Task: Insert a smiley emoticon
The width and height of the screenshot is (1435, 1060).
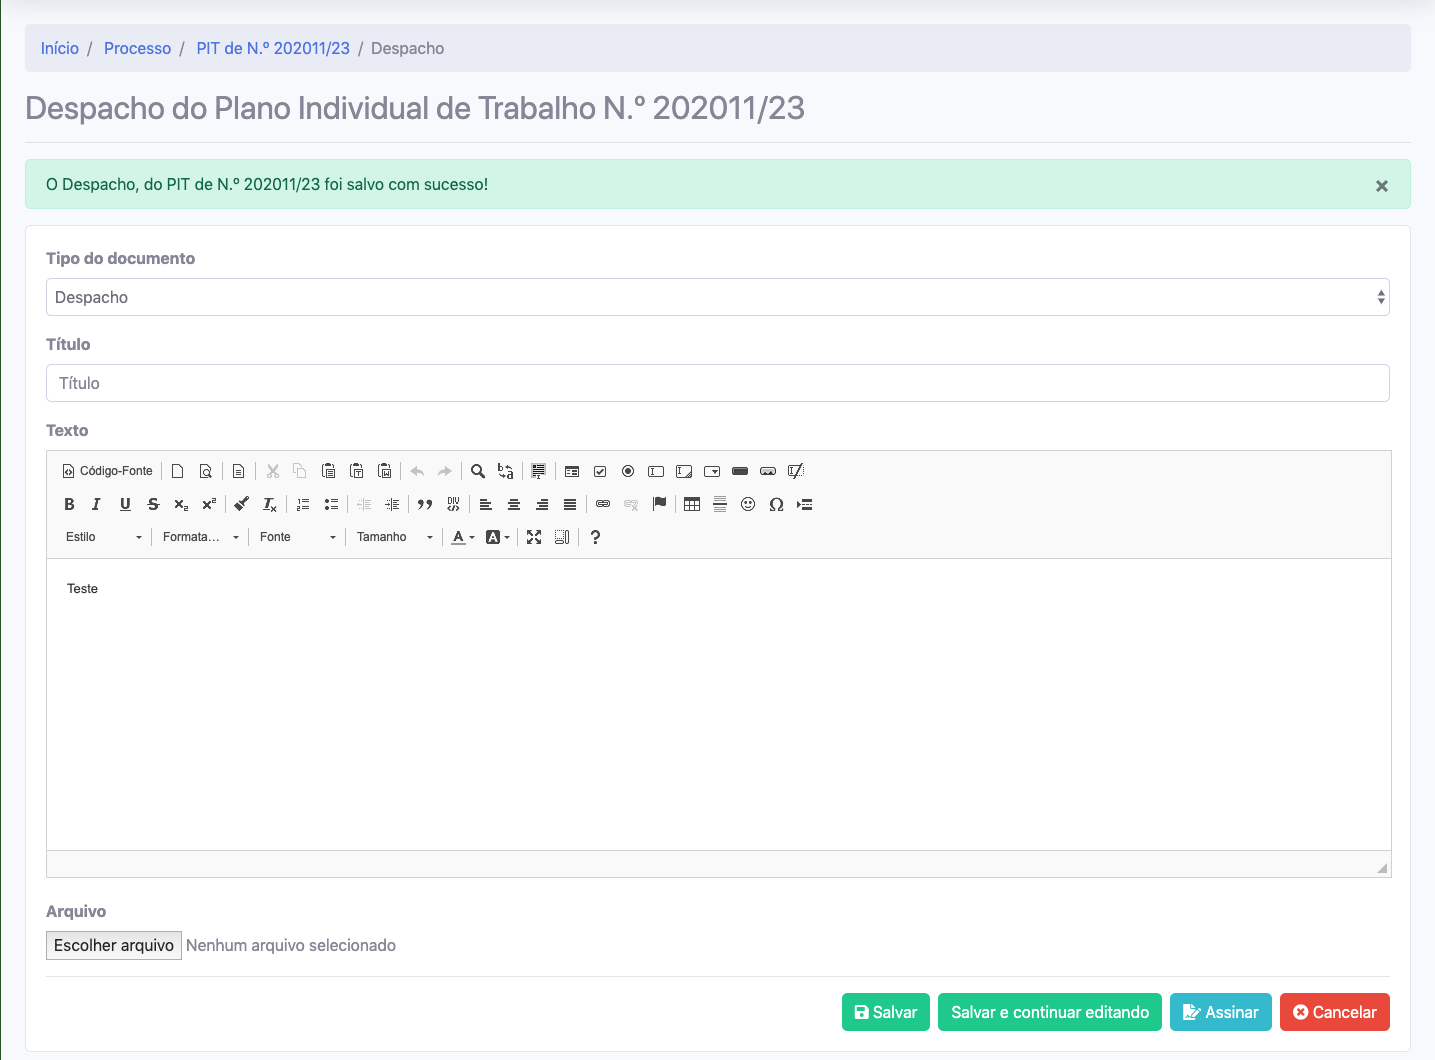Action: [x=748, y=504]
